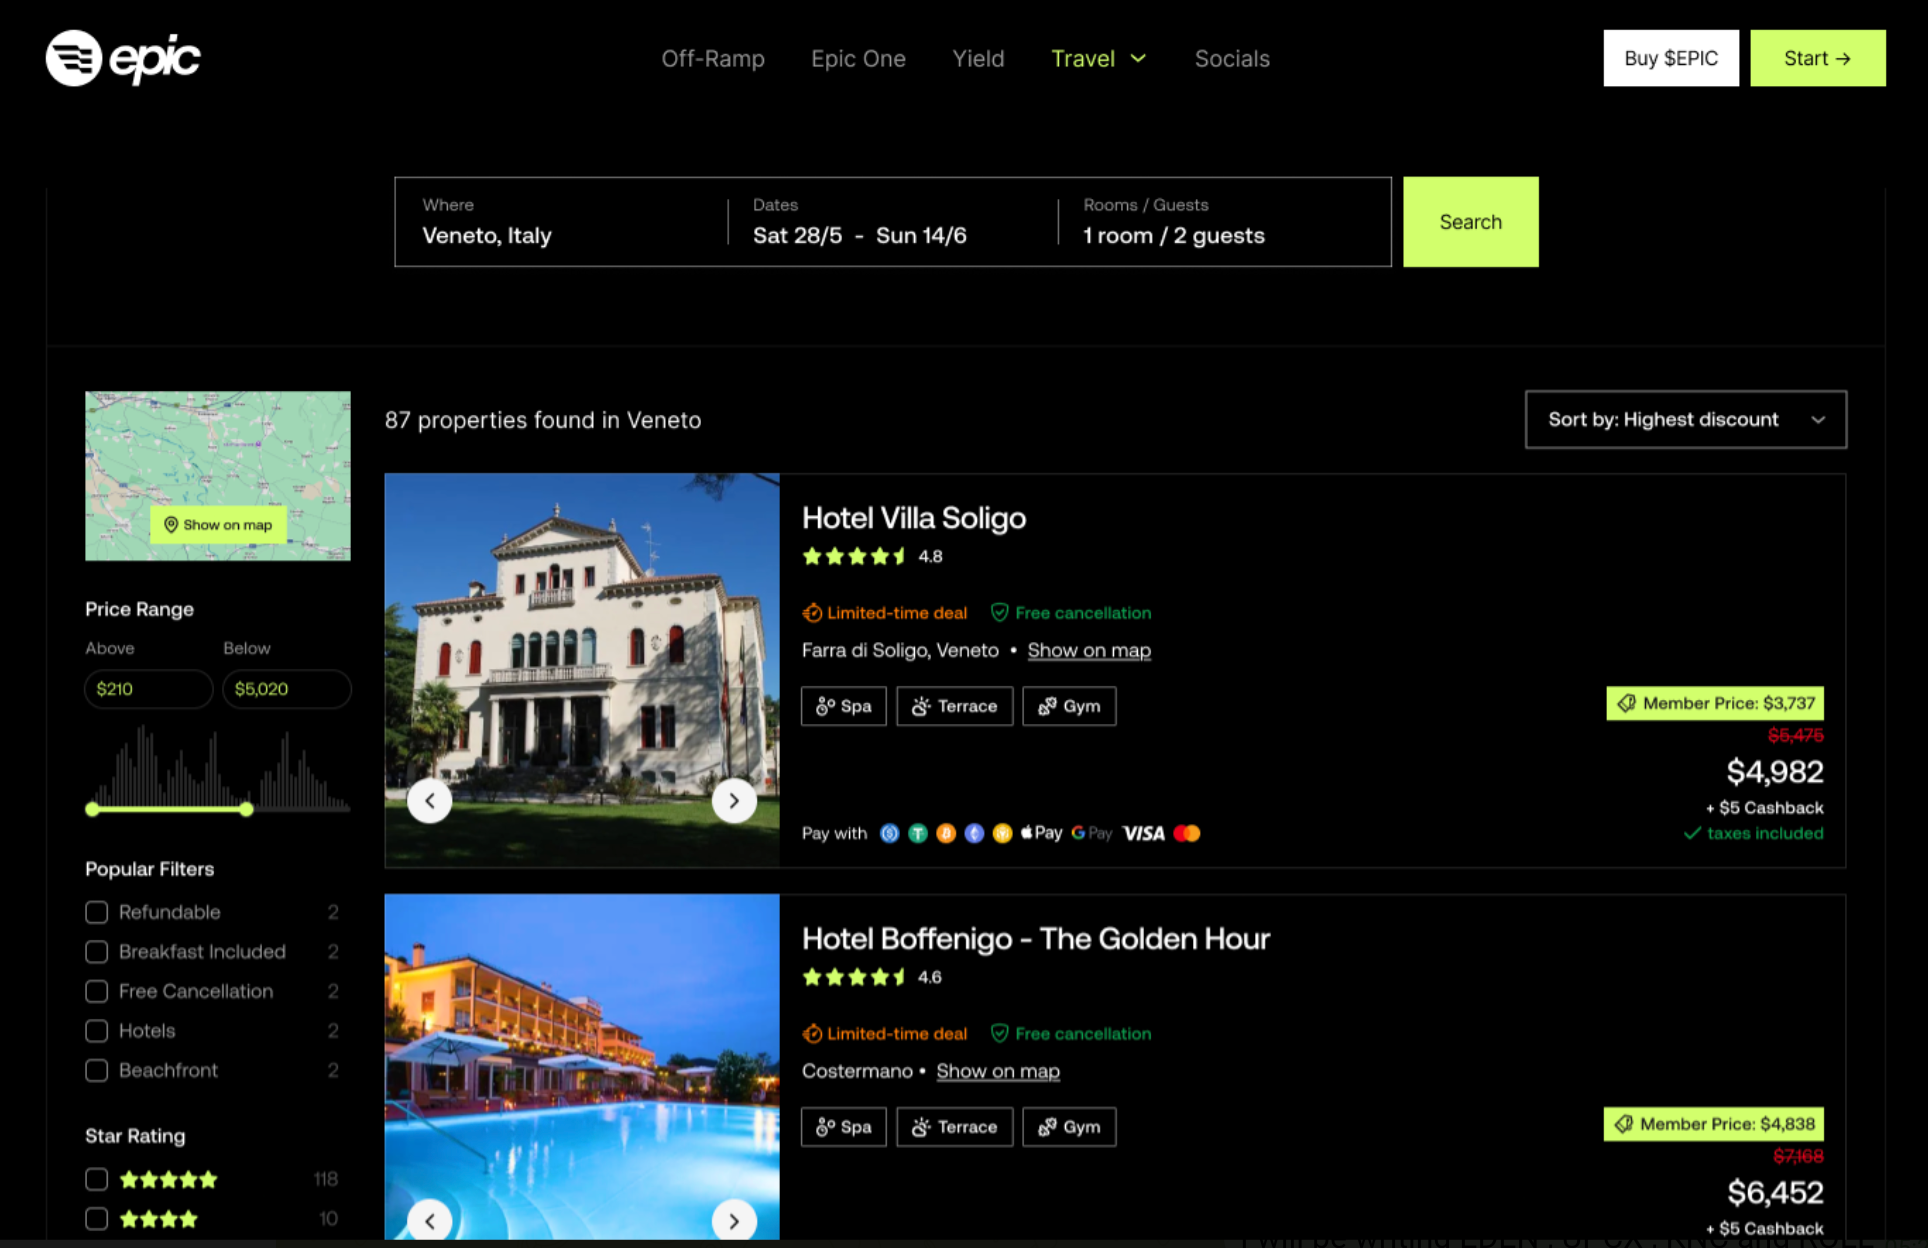Screen dimensions: 1928x1248
Task: Click the left handle of price range slider
Action: [93, 809]
